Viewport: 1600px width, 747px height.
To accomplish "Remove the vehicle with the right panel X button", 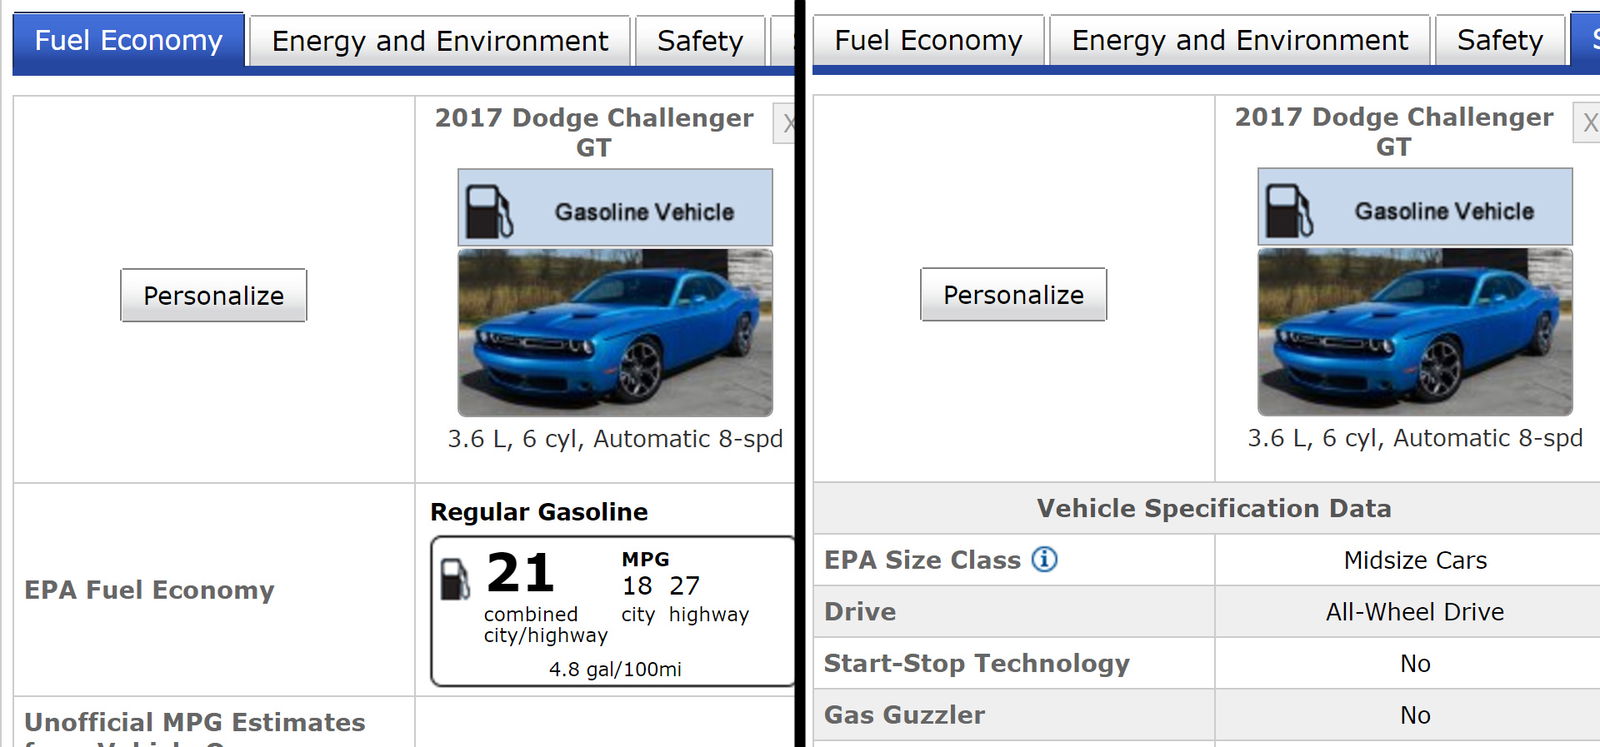I will coord(1588,122).
